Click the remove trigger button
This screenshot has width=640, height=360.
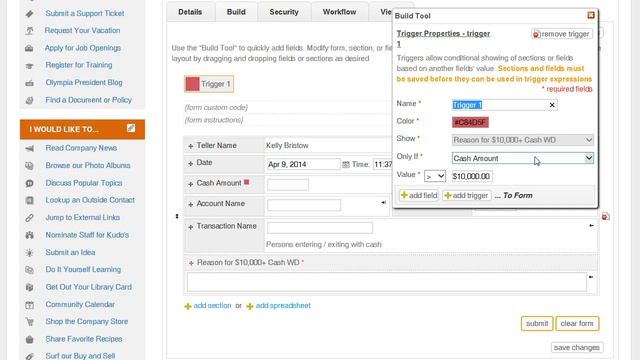tap(562, 34)
